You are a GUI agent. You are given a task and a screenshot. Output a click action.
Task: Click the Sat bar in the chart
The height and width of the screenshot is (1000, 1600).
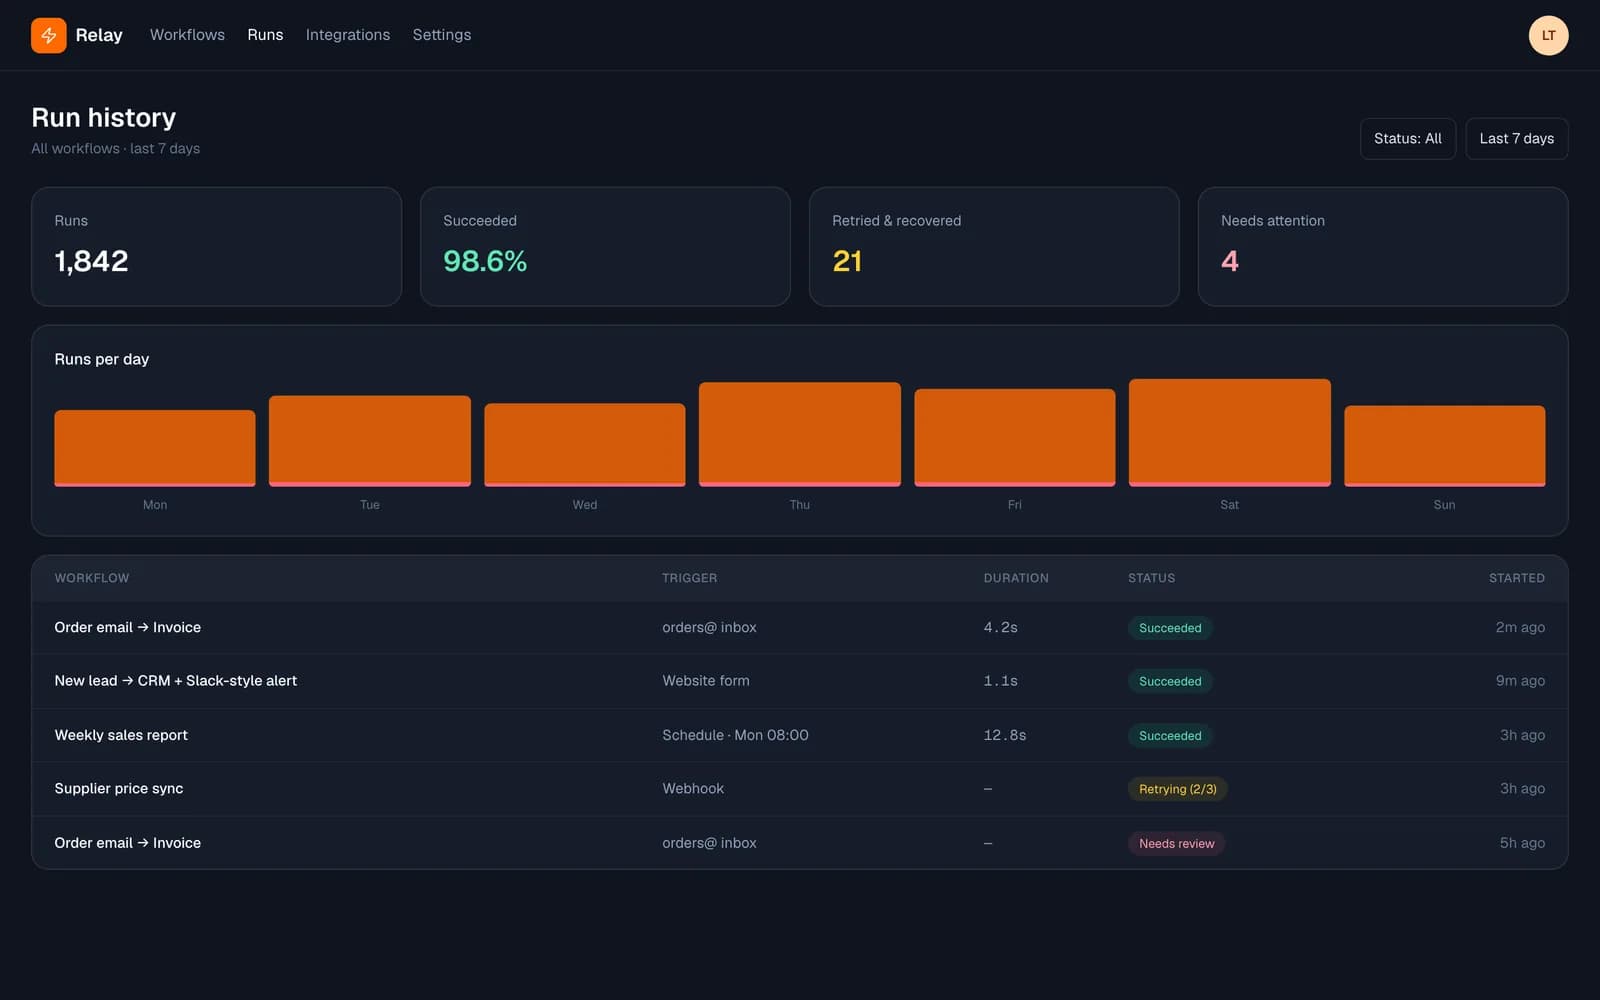[1230, 432]
